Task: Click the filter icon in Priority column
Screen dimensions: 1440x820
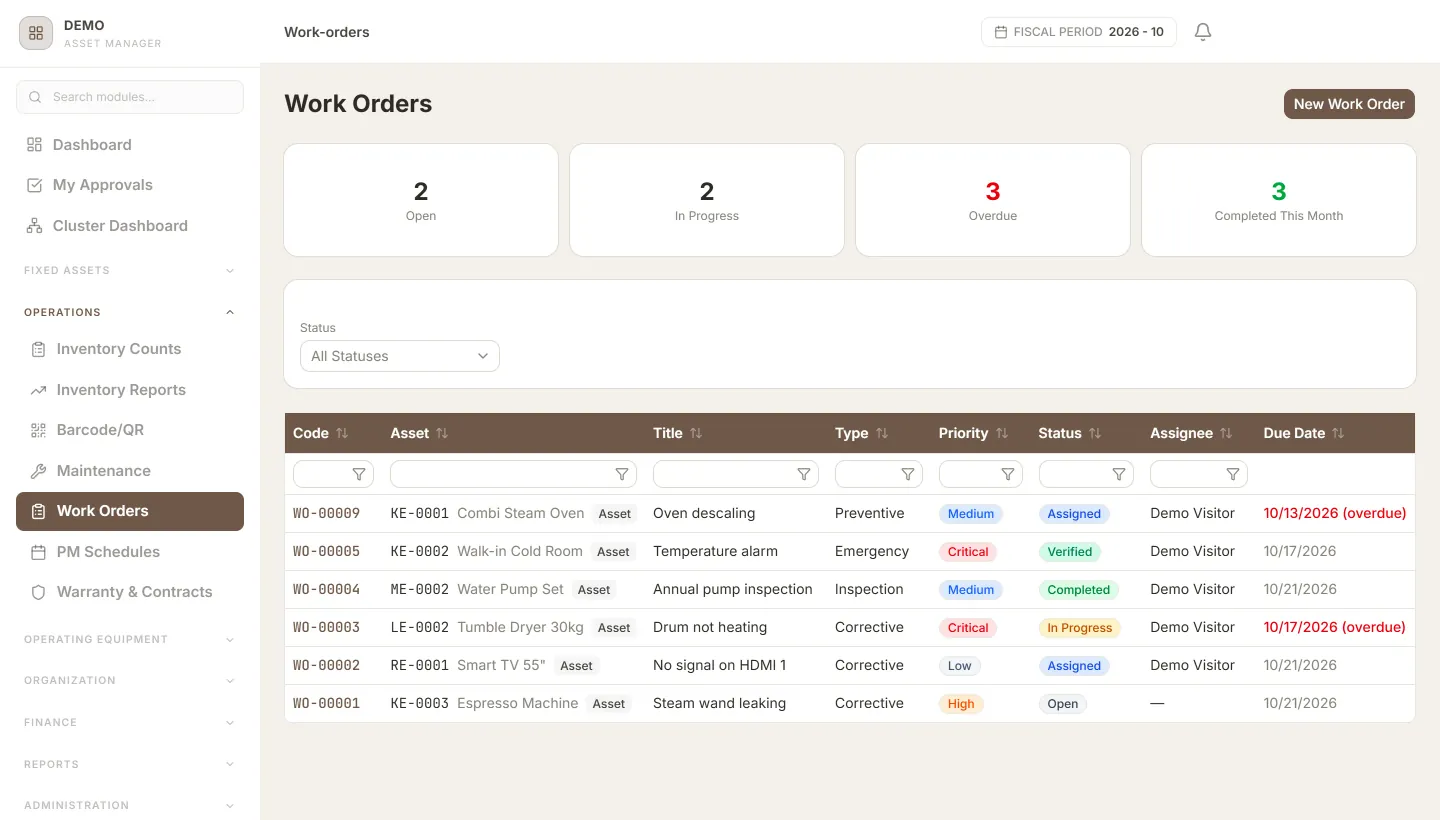Action: pos(1008,474)
